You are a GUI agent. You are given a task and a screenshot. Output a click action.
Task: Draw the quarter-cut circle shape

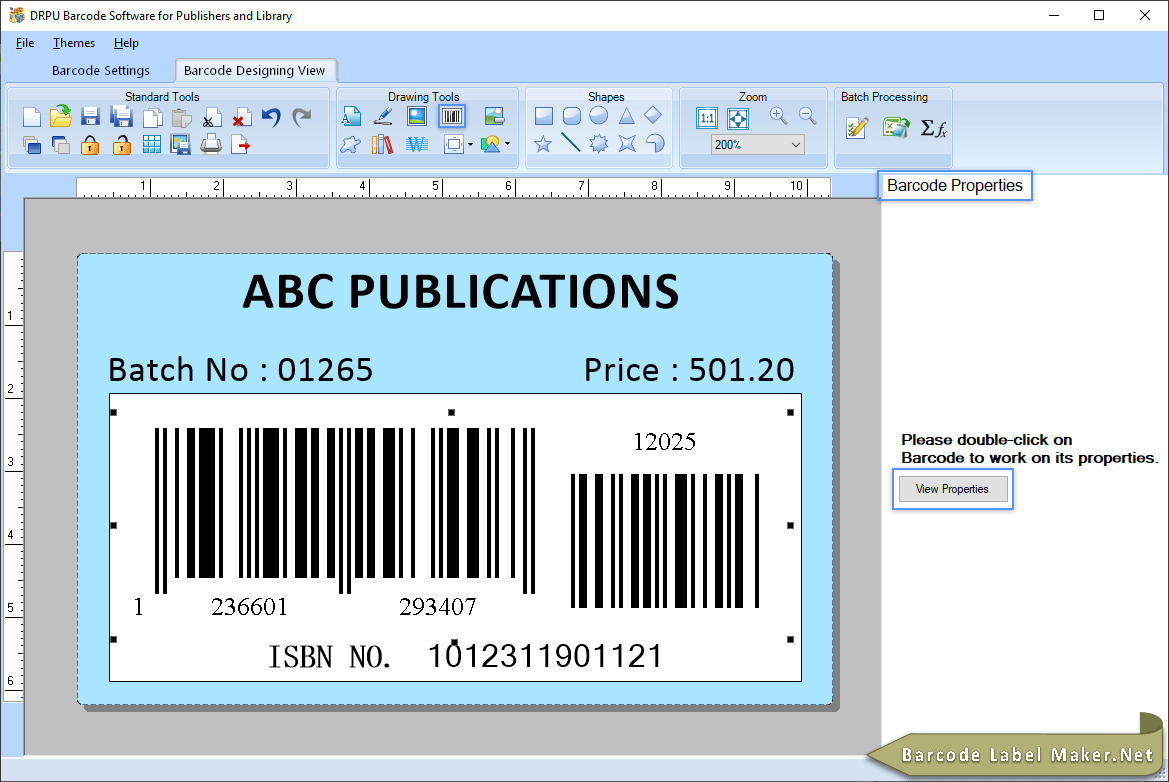[655, 143]
